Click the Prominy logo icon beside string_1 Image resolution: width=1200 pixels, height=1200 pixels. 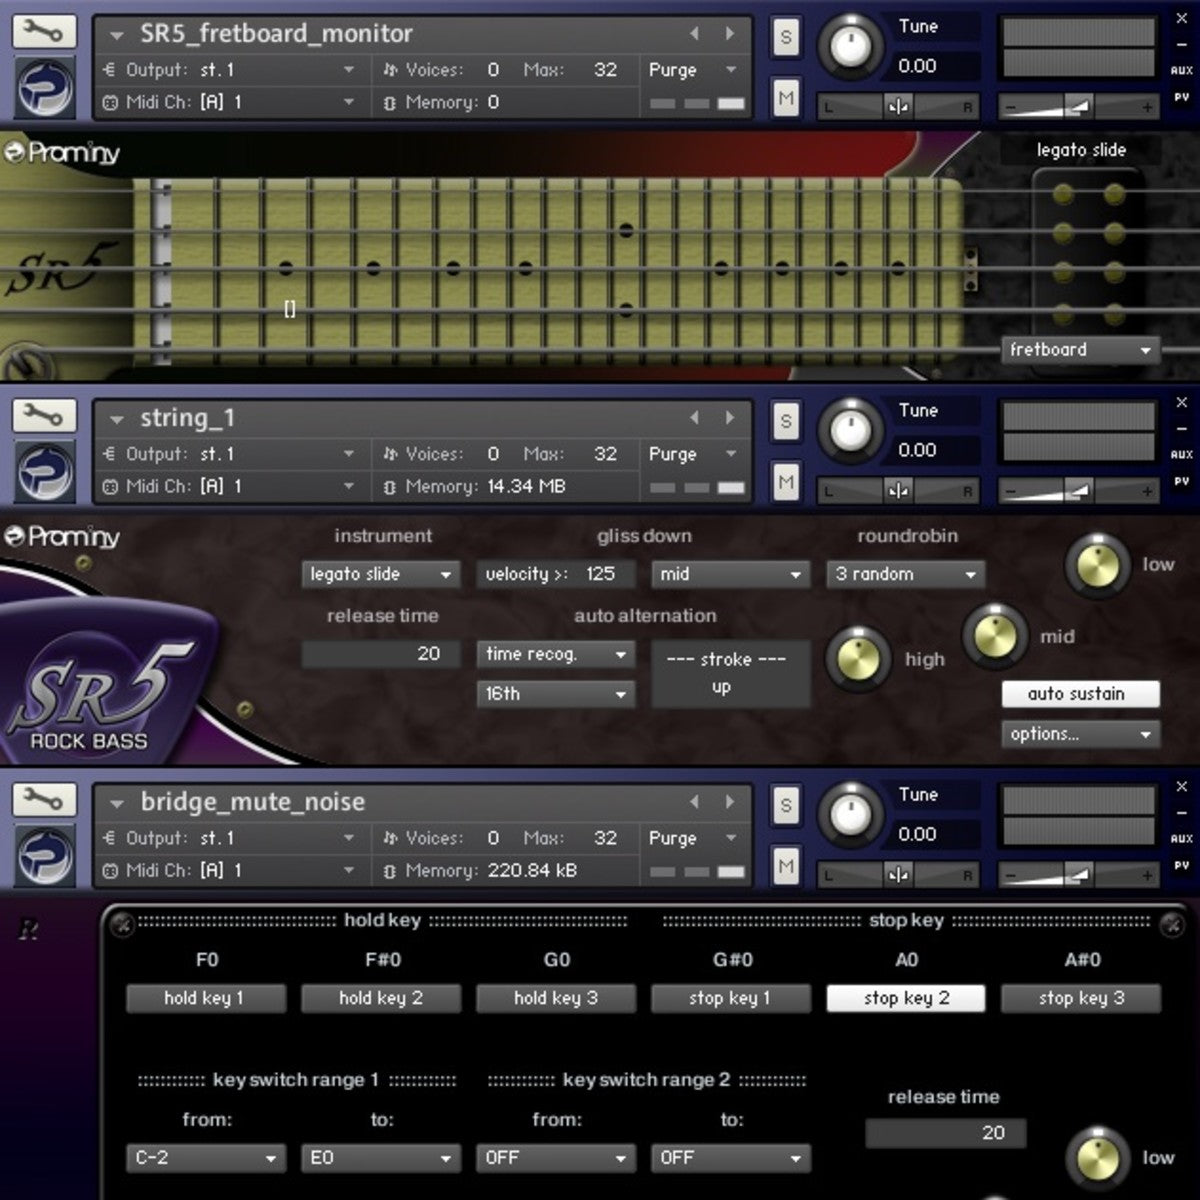click(45, 471)
